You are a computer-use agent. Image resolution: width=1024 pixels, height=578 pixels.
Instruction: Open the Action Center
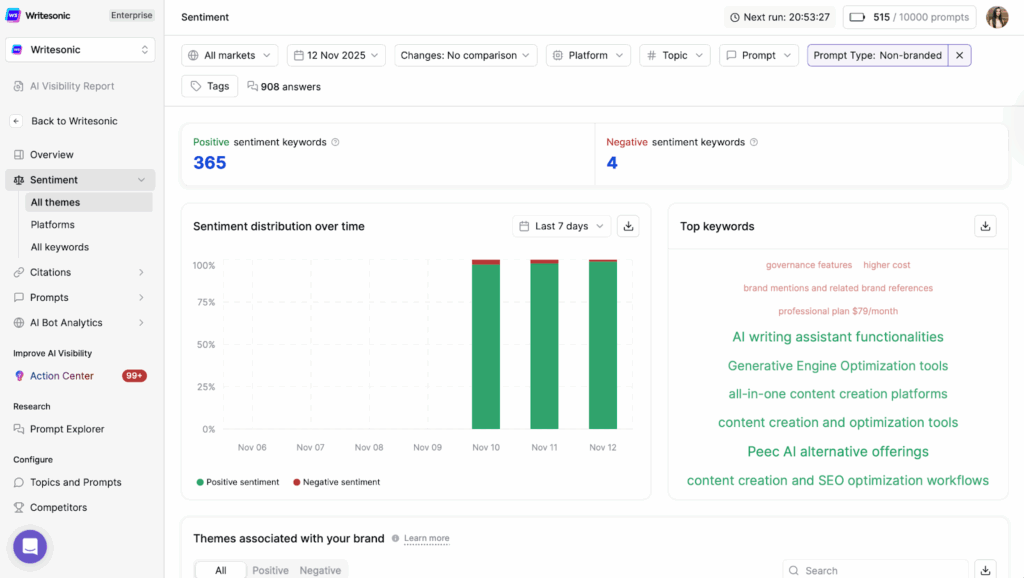62,375
